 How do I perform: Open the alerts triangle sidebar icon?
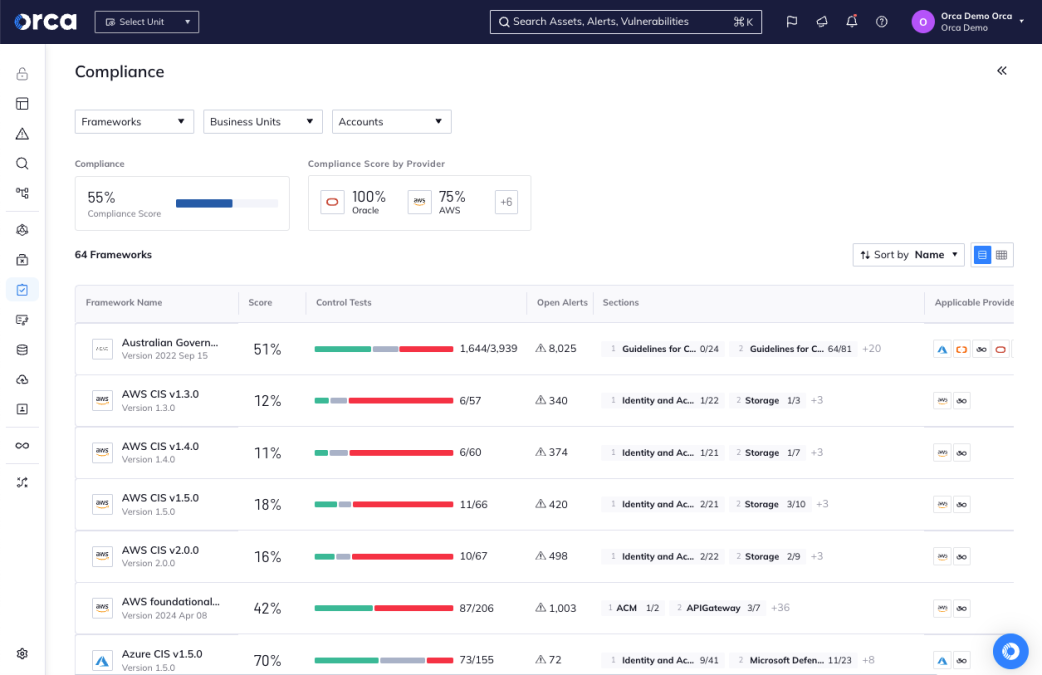(22, 134)
